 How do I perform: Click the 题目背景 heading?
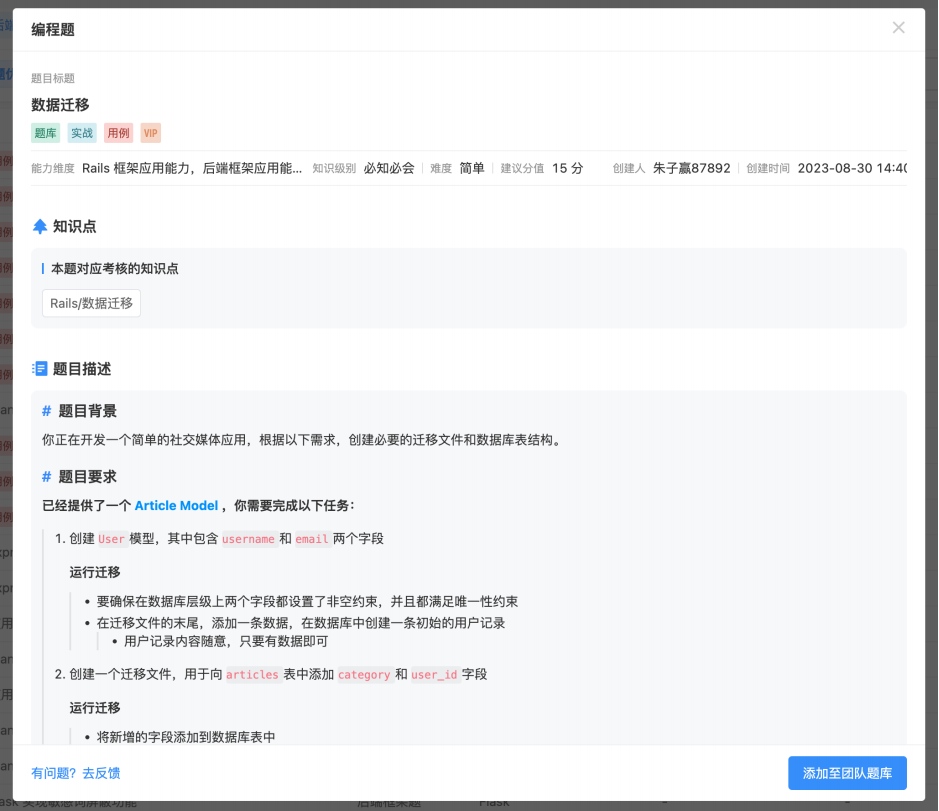[x=87, y=411]
